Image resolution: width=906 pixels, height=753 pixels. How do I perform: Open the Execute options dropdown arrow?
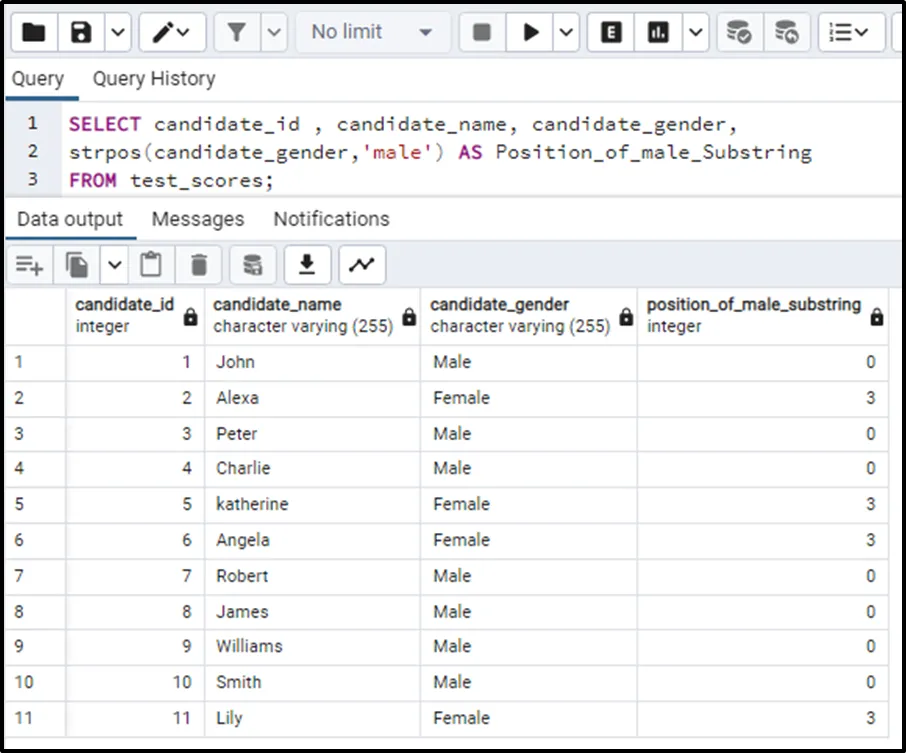[565, 33]
